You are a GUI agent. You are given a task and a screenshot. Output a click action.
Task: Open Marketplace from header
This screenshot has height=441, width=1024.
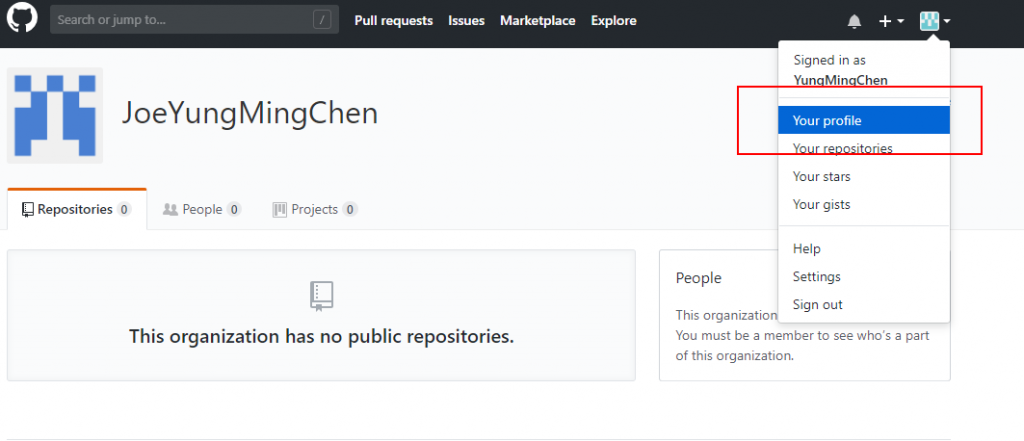coord(537,21)
